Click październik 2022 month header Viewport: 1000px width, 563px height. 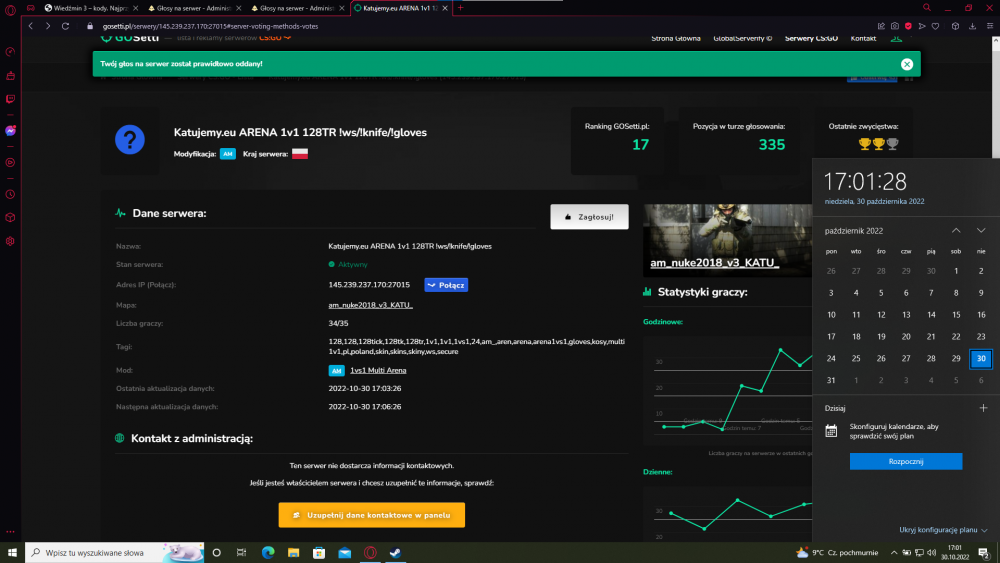(853, 231)
